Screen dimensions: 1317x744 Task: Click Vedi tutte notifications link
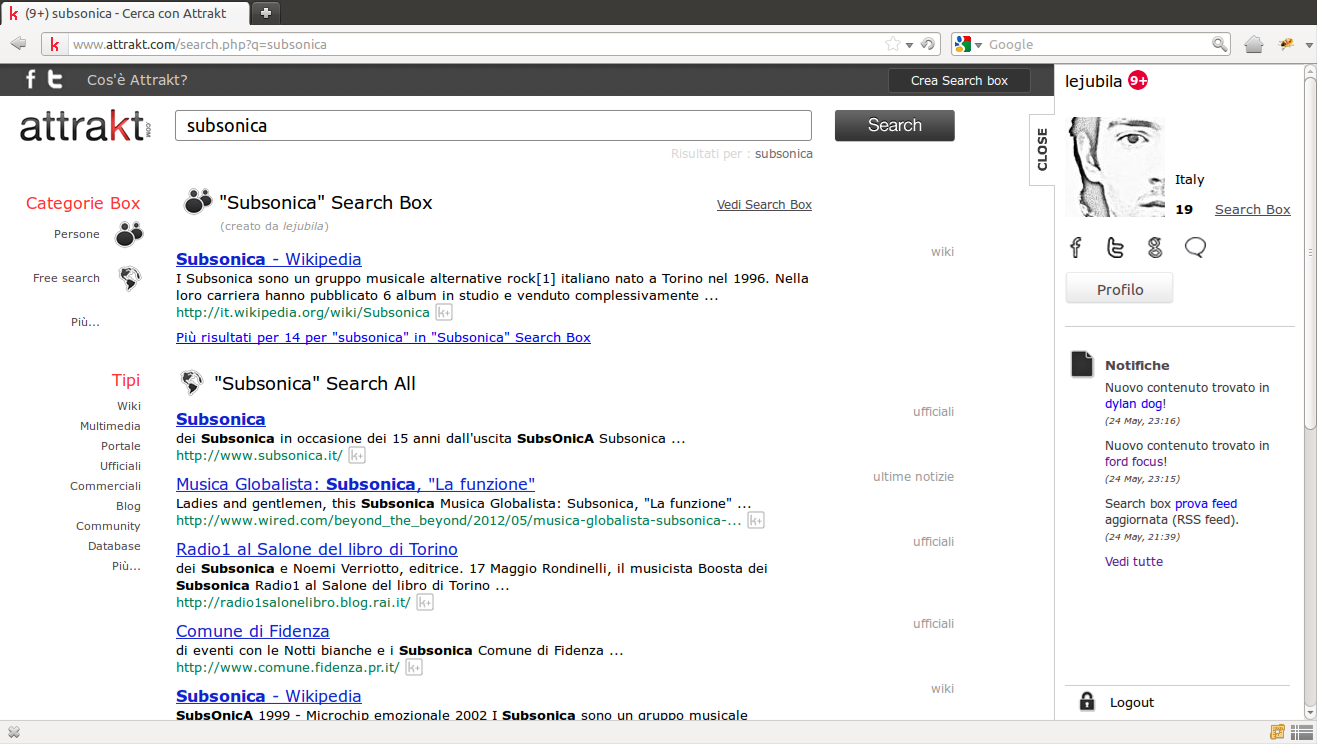(1134, 562)
